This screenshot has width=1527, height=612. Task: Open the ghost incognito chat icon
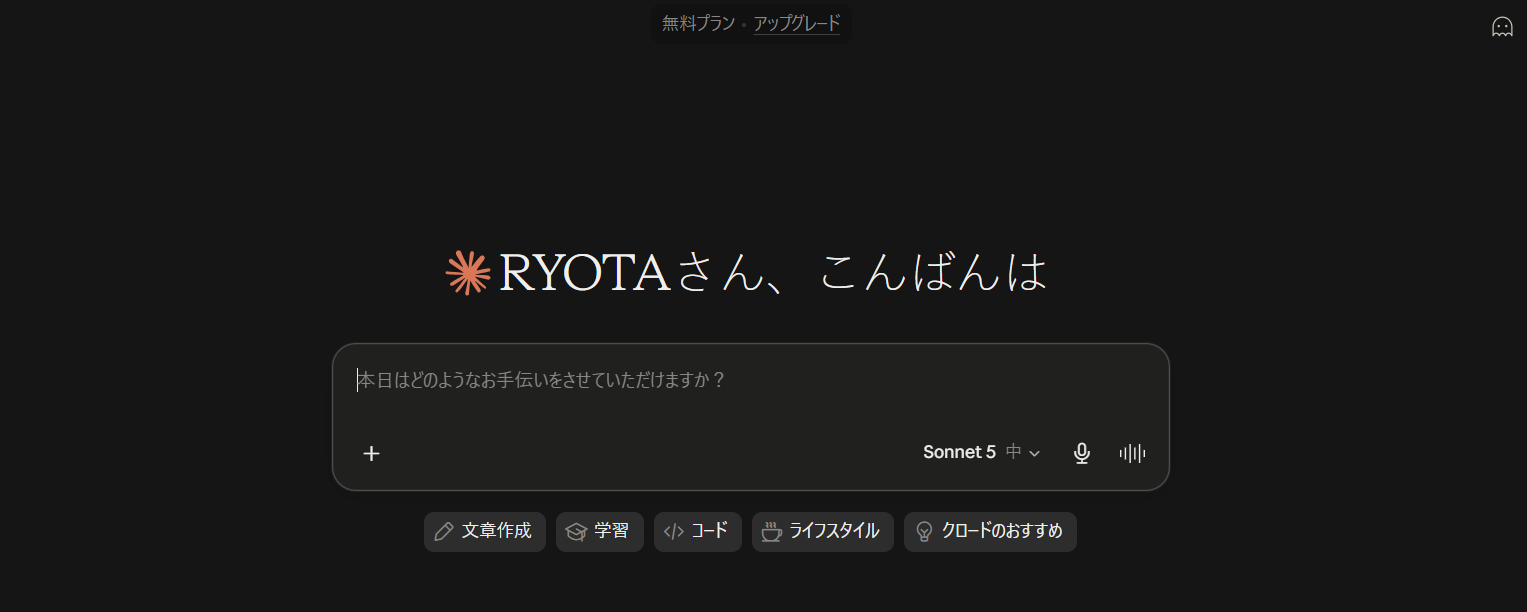point(1502,27)
